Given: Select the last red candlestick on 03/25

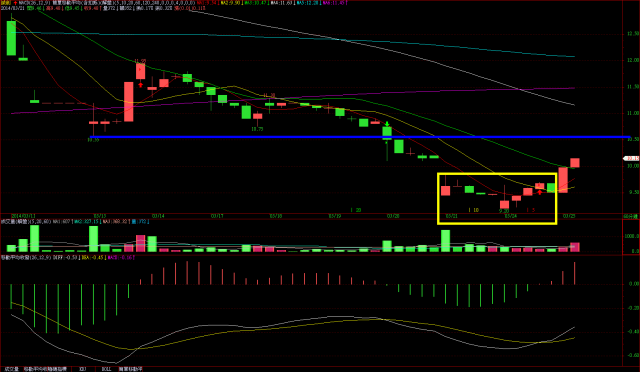Looking at the screenshot, I should (x=575, y=163).
